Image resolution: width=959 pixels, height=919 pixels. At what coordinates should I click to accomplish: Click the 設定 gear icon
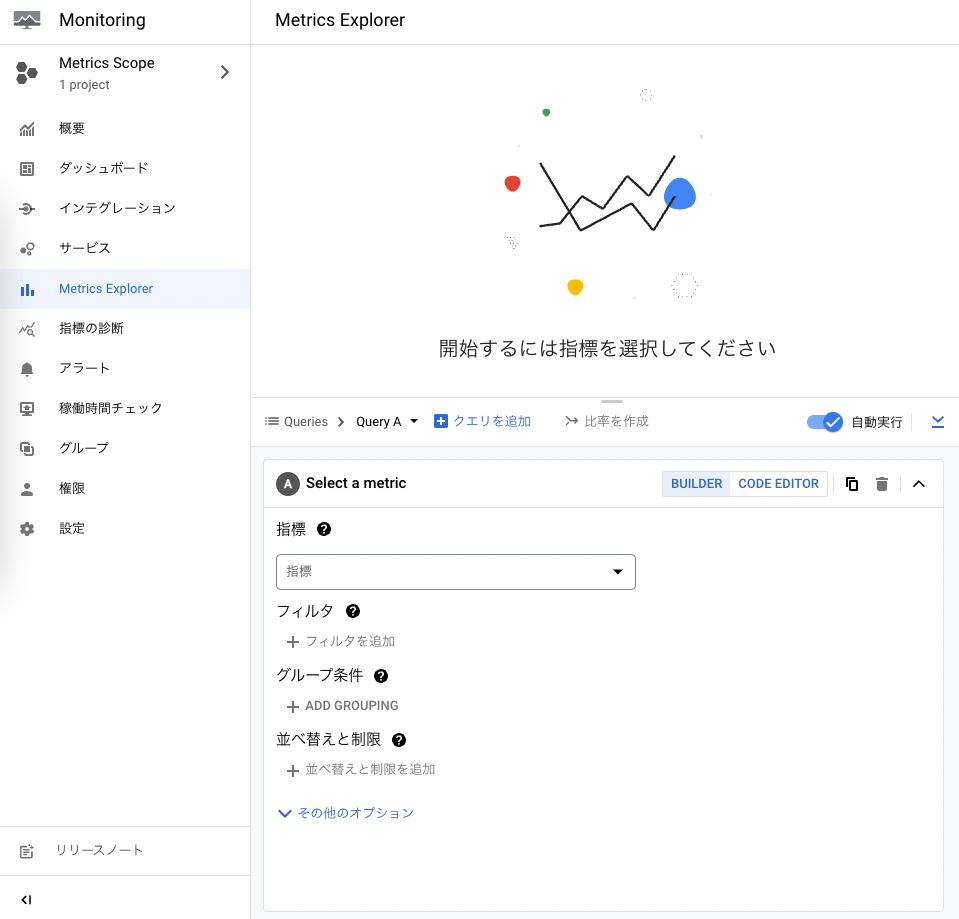click(27, 529)
